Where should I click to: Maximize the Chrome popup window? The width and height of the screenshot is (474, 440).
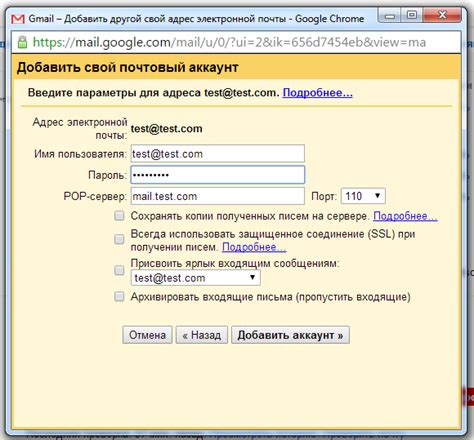tap(412, 15)
